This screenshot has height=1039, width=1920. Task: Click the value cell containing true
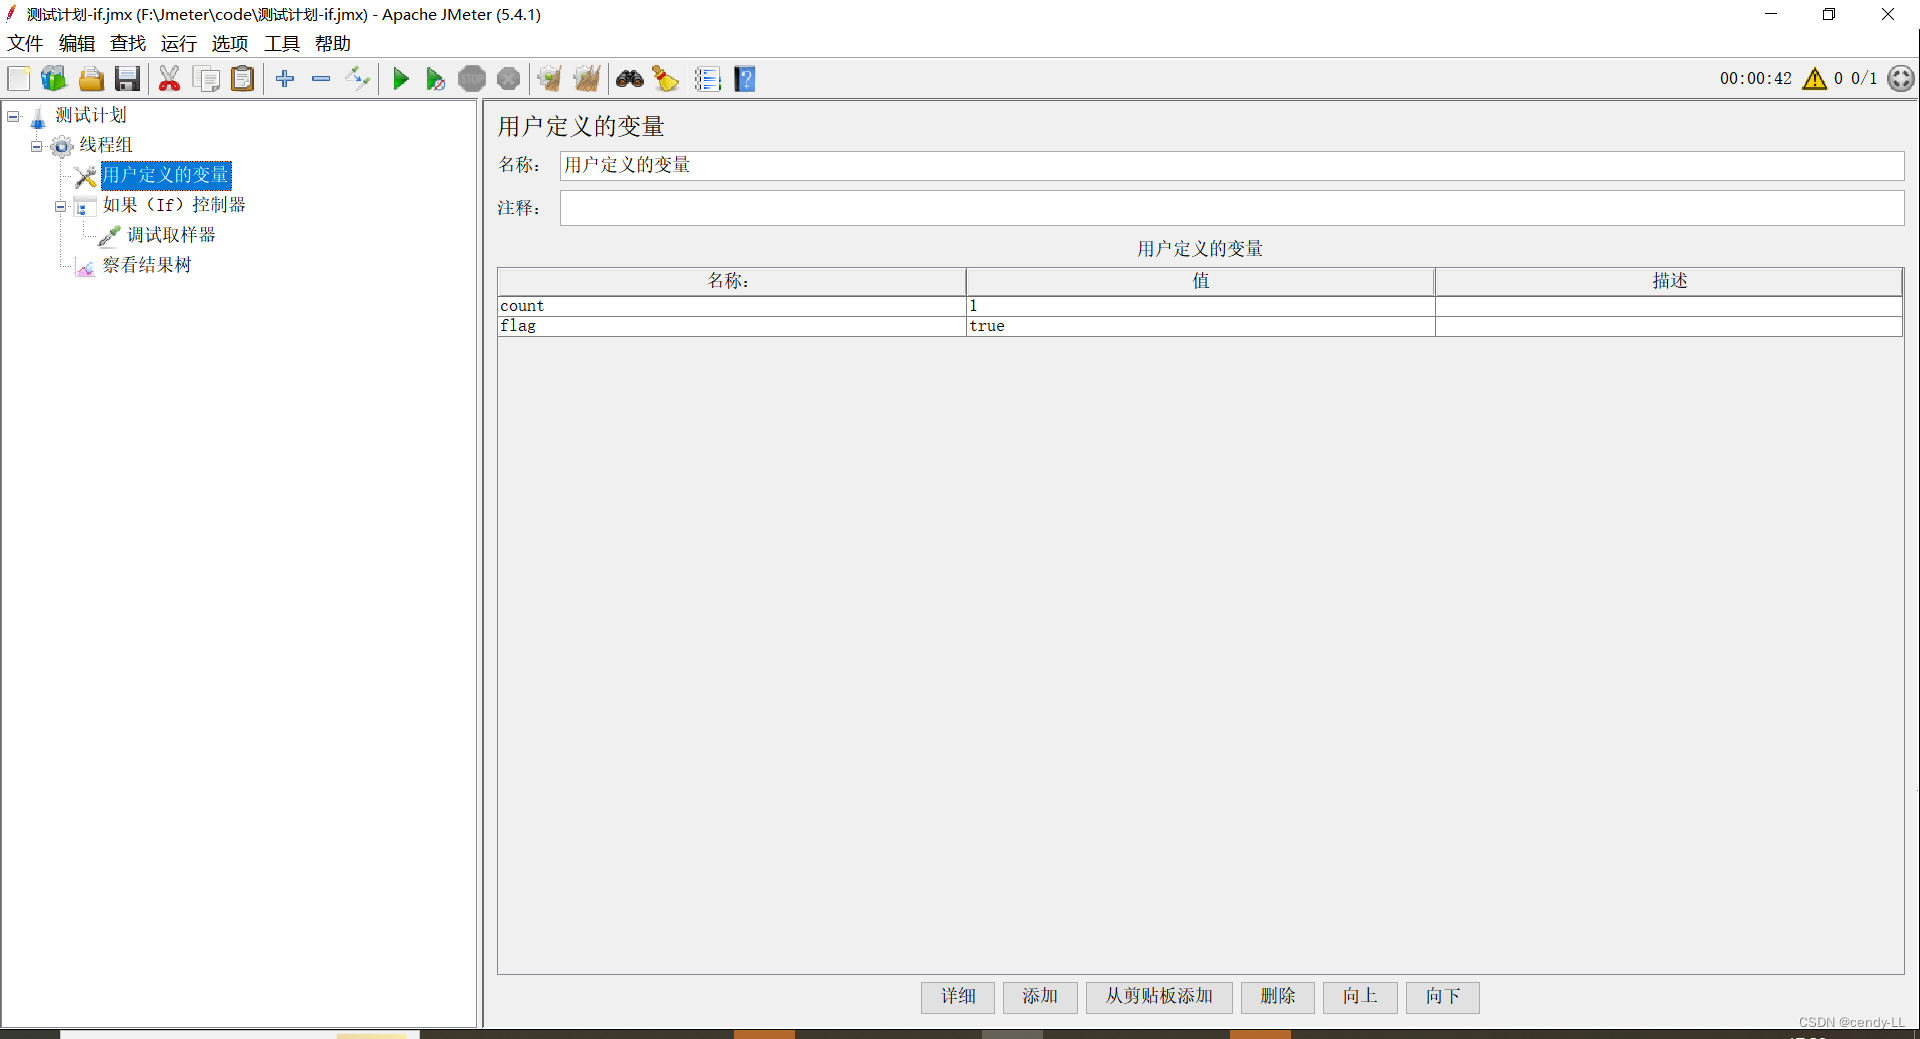tap(1200, 326)
